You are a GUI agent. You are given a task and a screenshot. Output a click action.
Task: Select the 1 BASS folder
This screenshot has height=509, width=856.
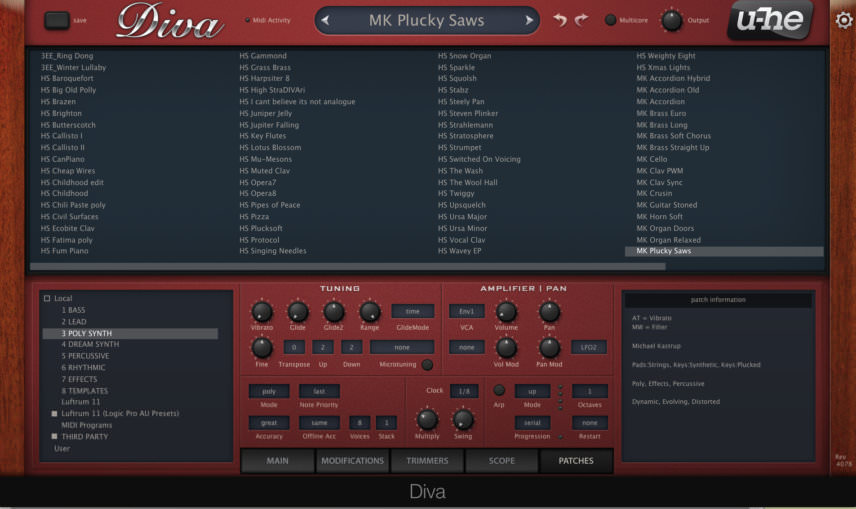(73, 310)
